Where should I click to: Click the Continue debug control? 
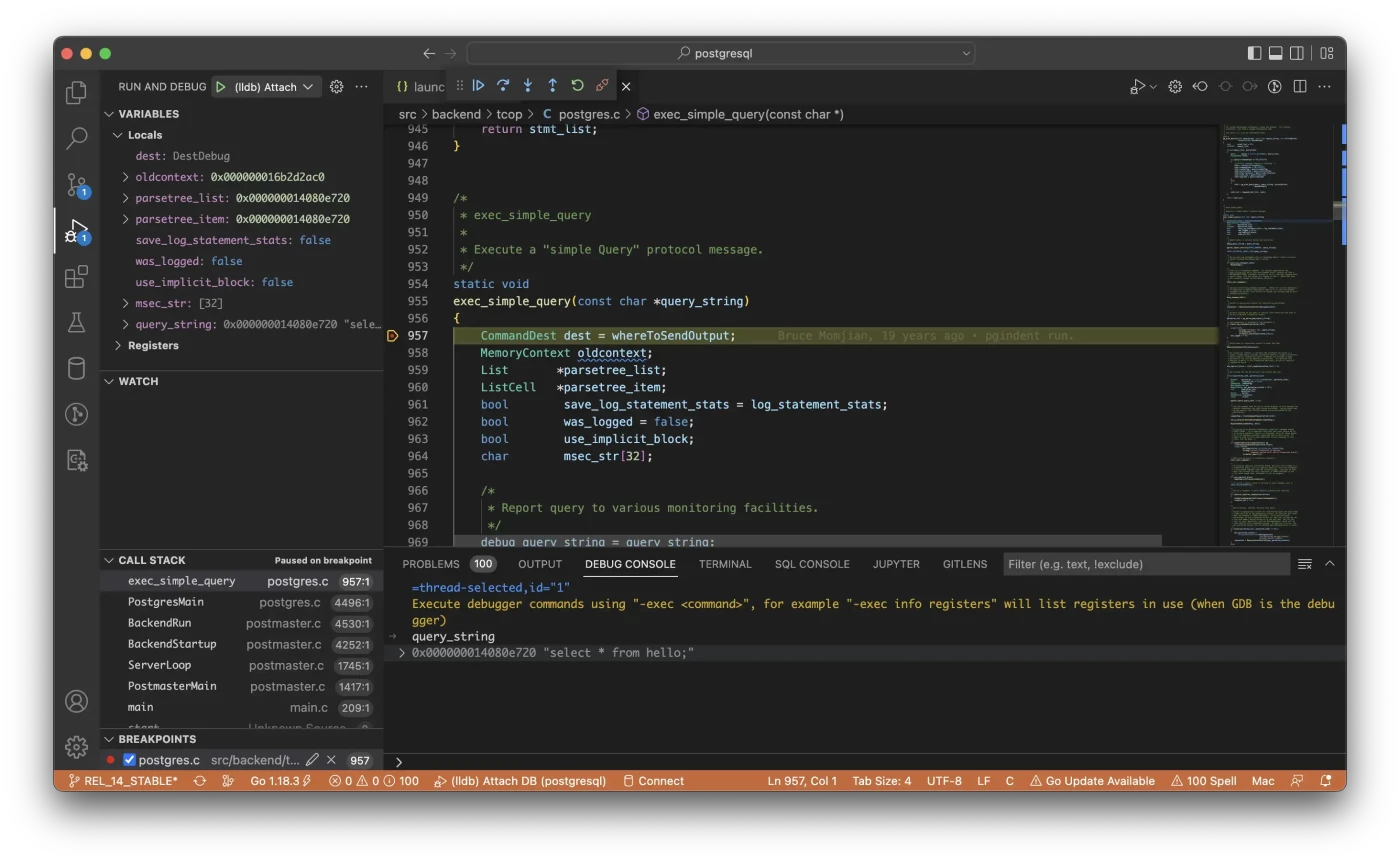(x=478, y=85)
